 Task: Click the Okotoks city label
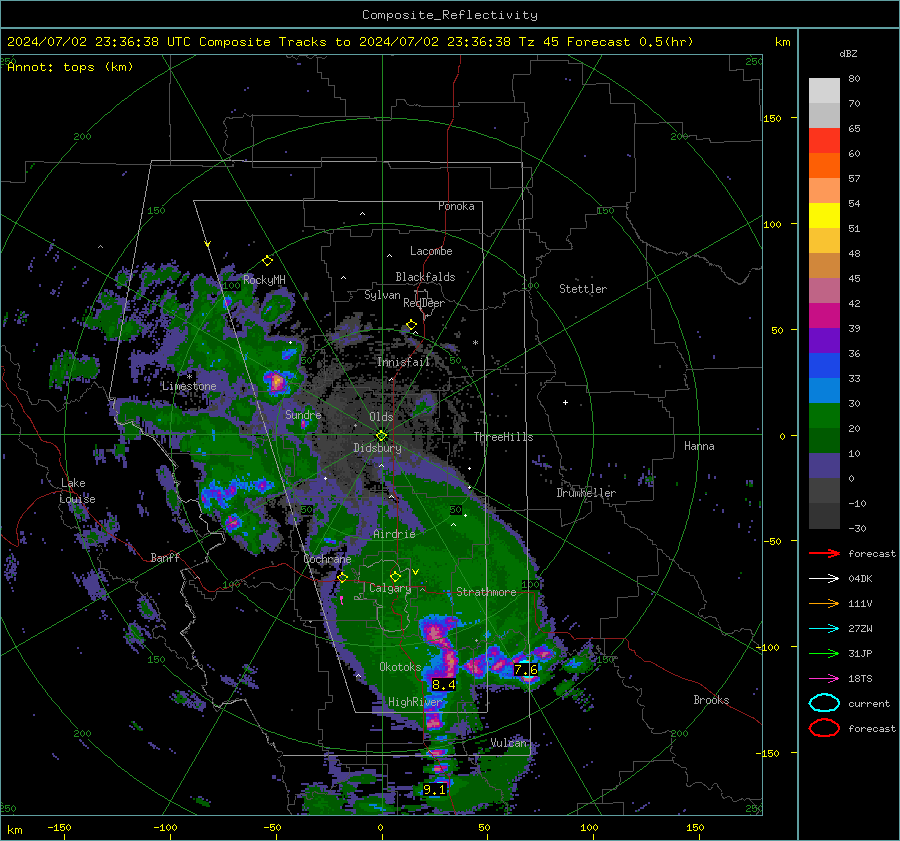[x=400, y=667]
